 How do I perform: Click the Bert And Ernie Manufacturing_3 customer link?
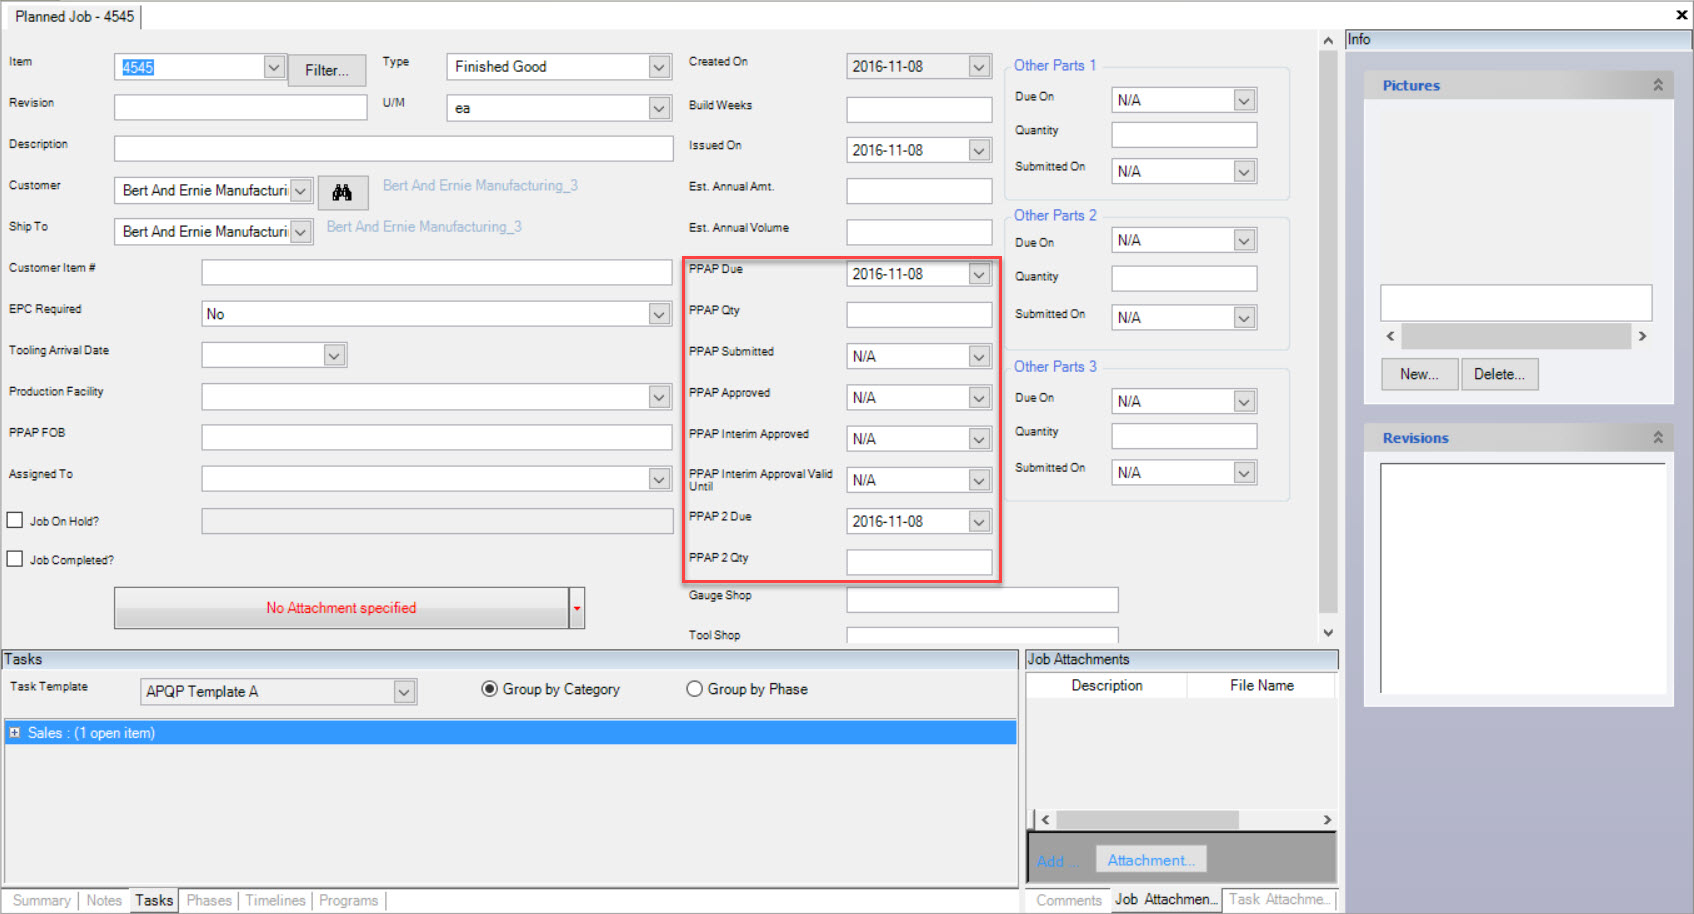tap(480, 186)
